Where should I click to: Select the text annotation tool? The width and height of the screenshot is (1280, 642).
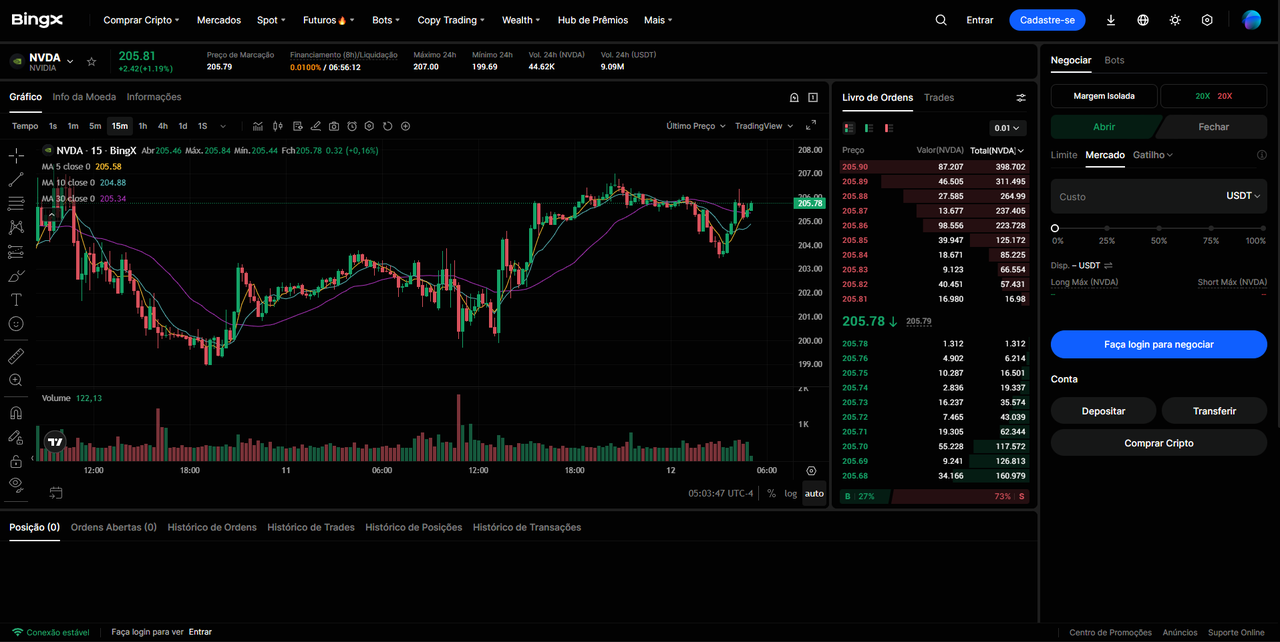click(16, 299)
